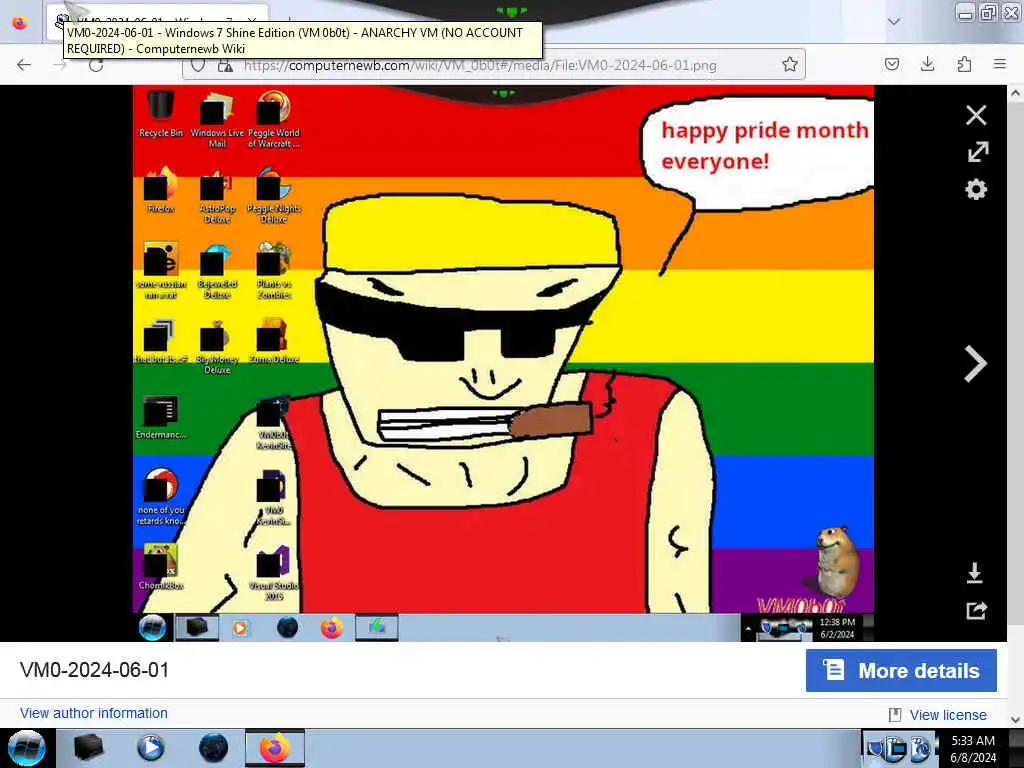Screen dimensions: 1024x768
Task: Open the View license link
Action: pos(948,715)
